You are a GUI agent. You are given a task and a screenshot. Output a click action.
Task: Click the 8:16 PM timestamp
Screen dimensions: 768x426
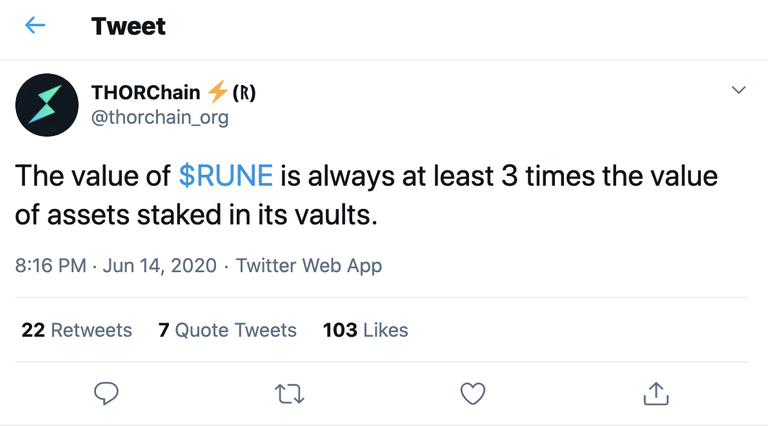point(50,266)
